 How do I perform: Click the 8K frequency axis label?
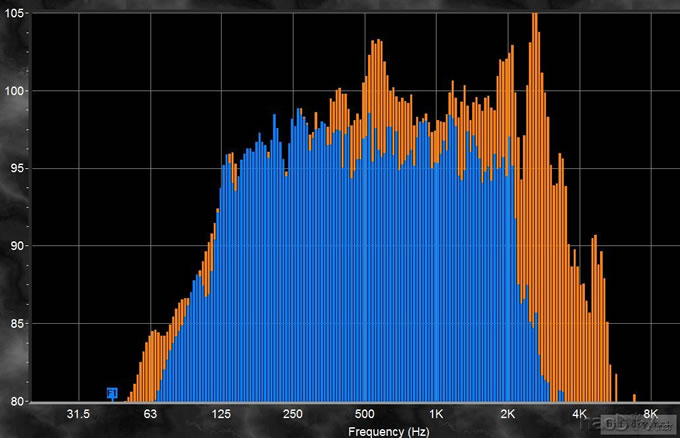click(650, 414)
